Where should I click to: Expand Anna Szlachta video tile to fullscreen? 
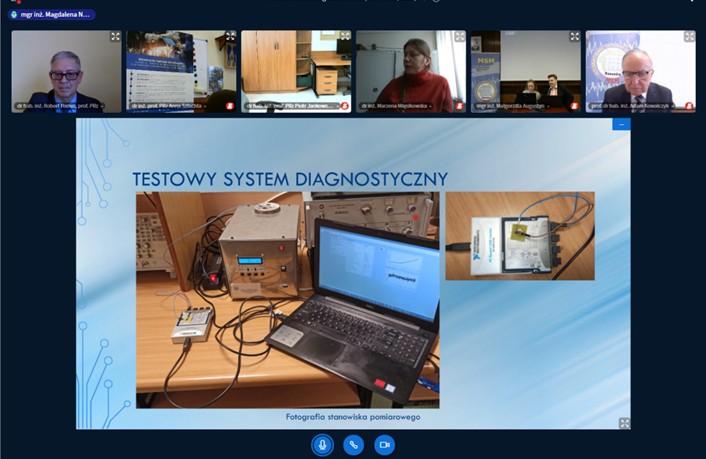point(230,37)
